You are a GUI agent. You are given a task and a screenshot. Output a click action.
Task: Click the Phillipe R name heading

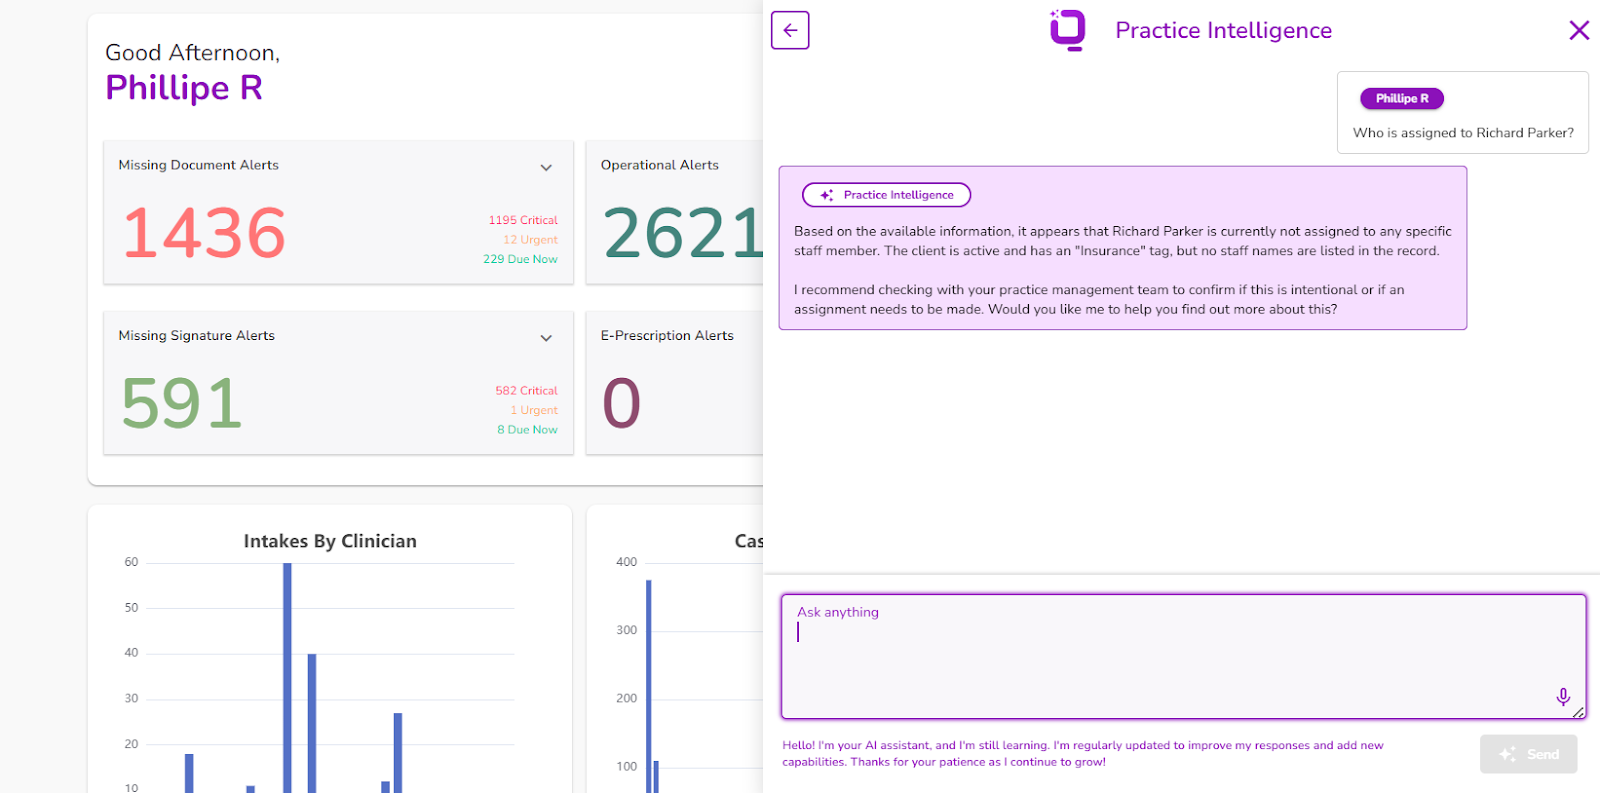tap(184, 88)
